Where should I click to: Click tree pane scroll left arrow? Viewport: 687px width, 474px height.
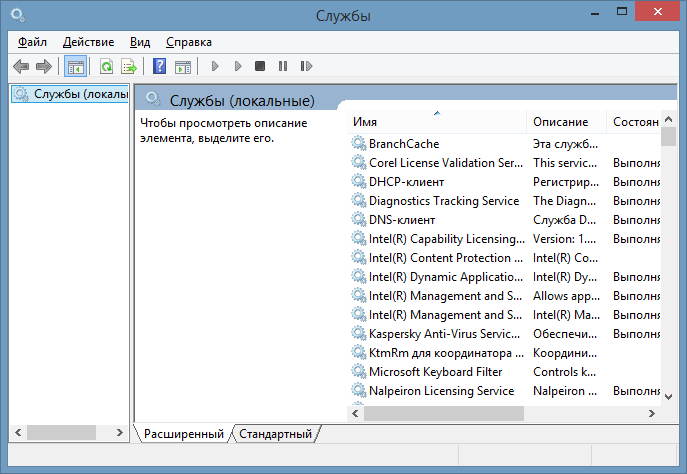coord(18,432)
